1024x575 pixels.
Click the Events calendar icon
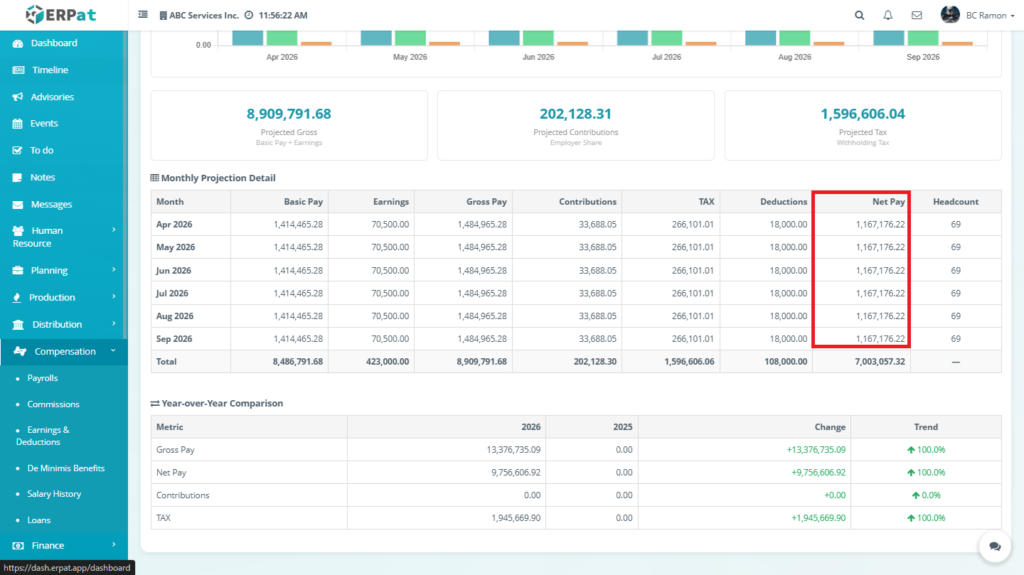point(18,124)
